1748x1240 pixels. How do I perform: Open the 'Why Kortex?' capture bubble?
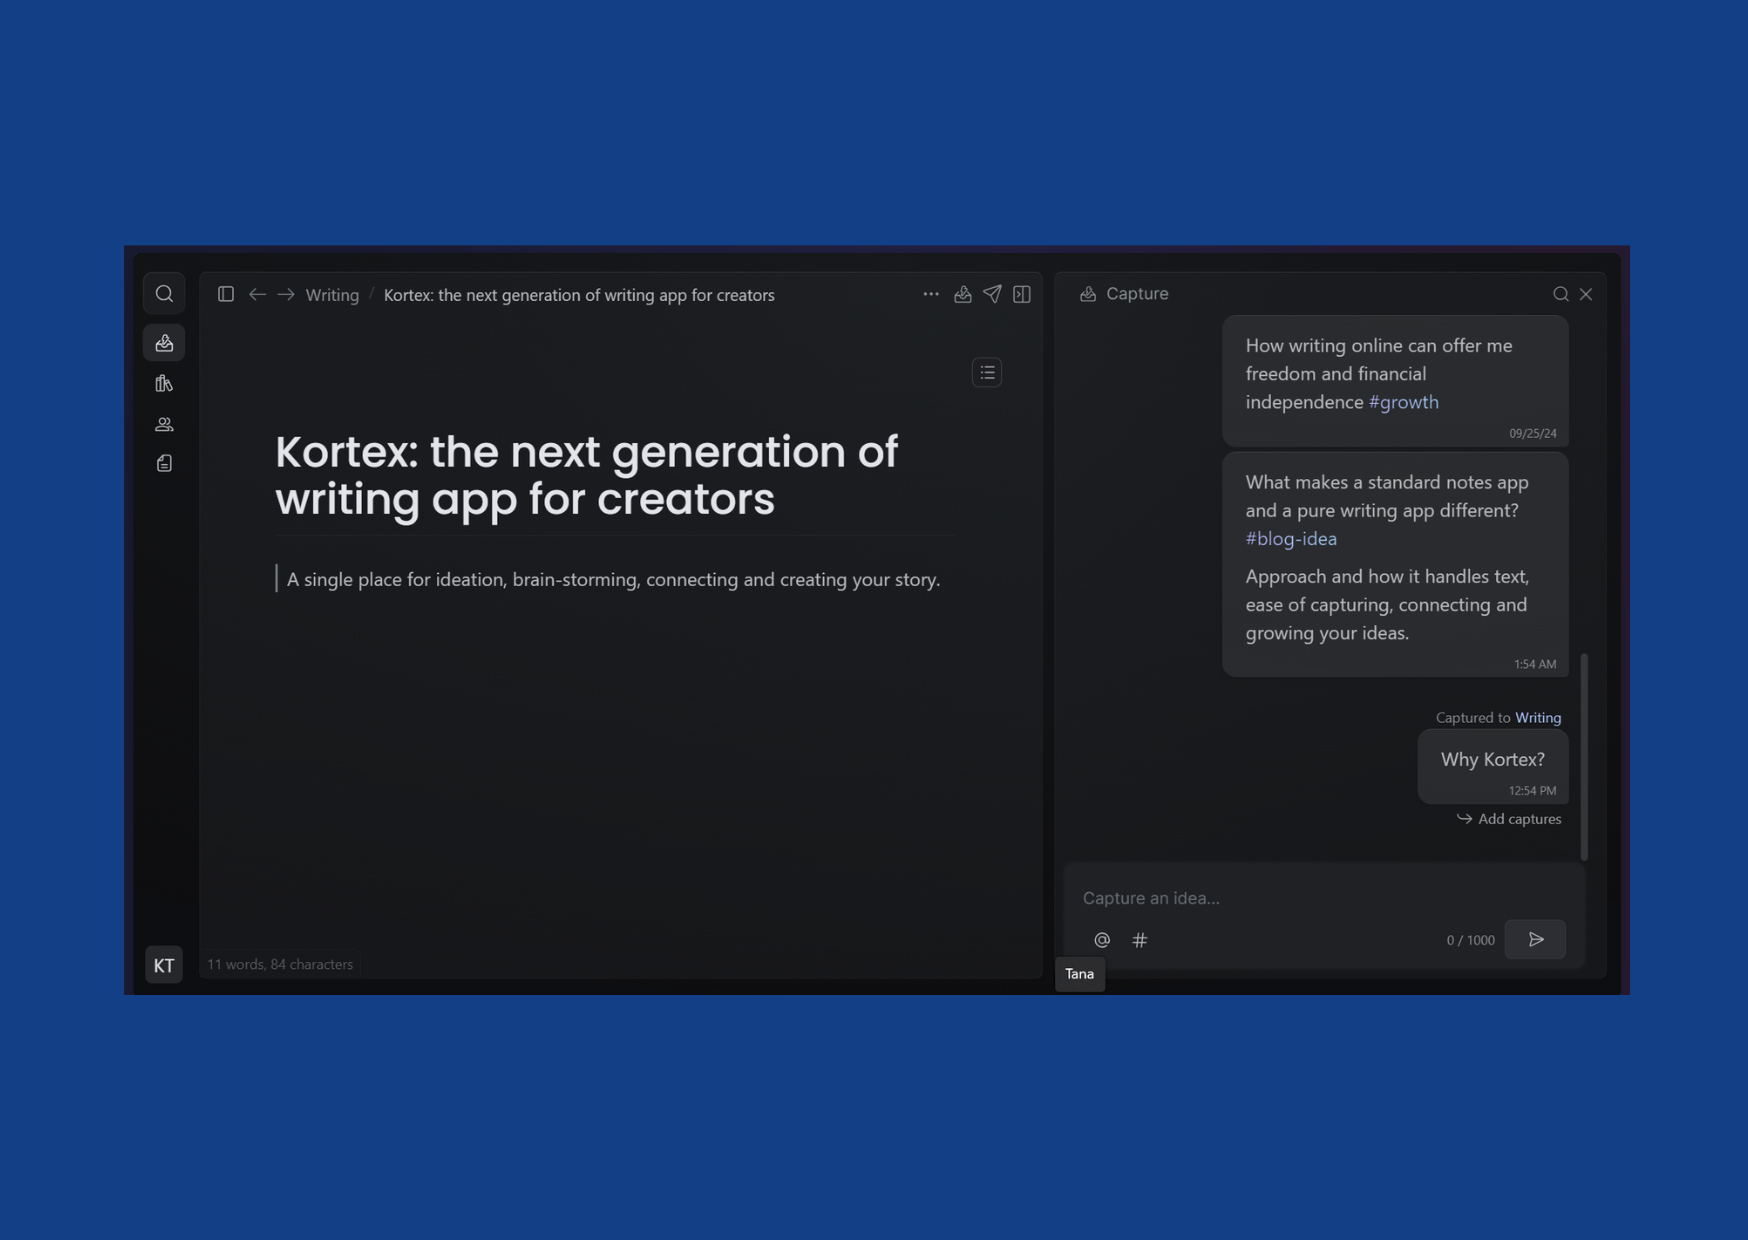(x=1493, y=766)
